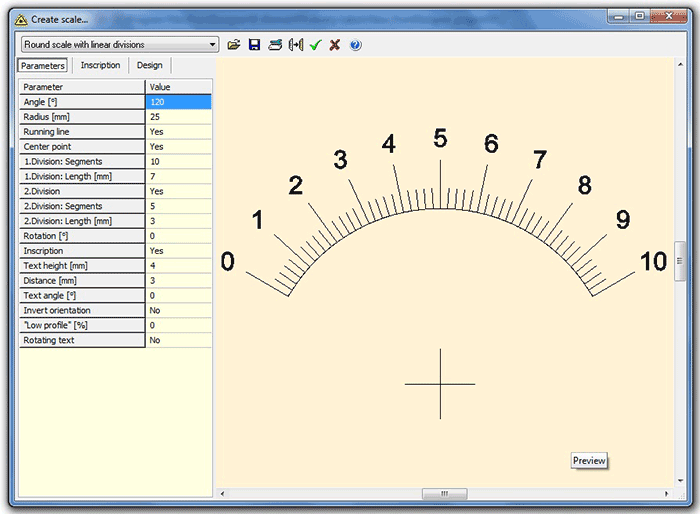Select 2.Division: Segments label
This screenshot has width=700, height=514.
coord(82,206)
